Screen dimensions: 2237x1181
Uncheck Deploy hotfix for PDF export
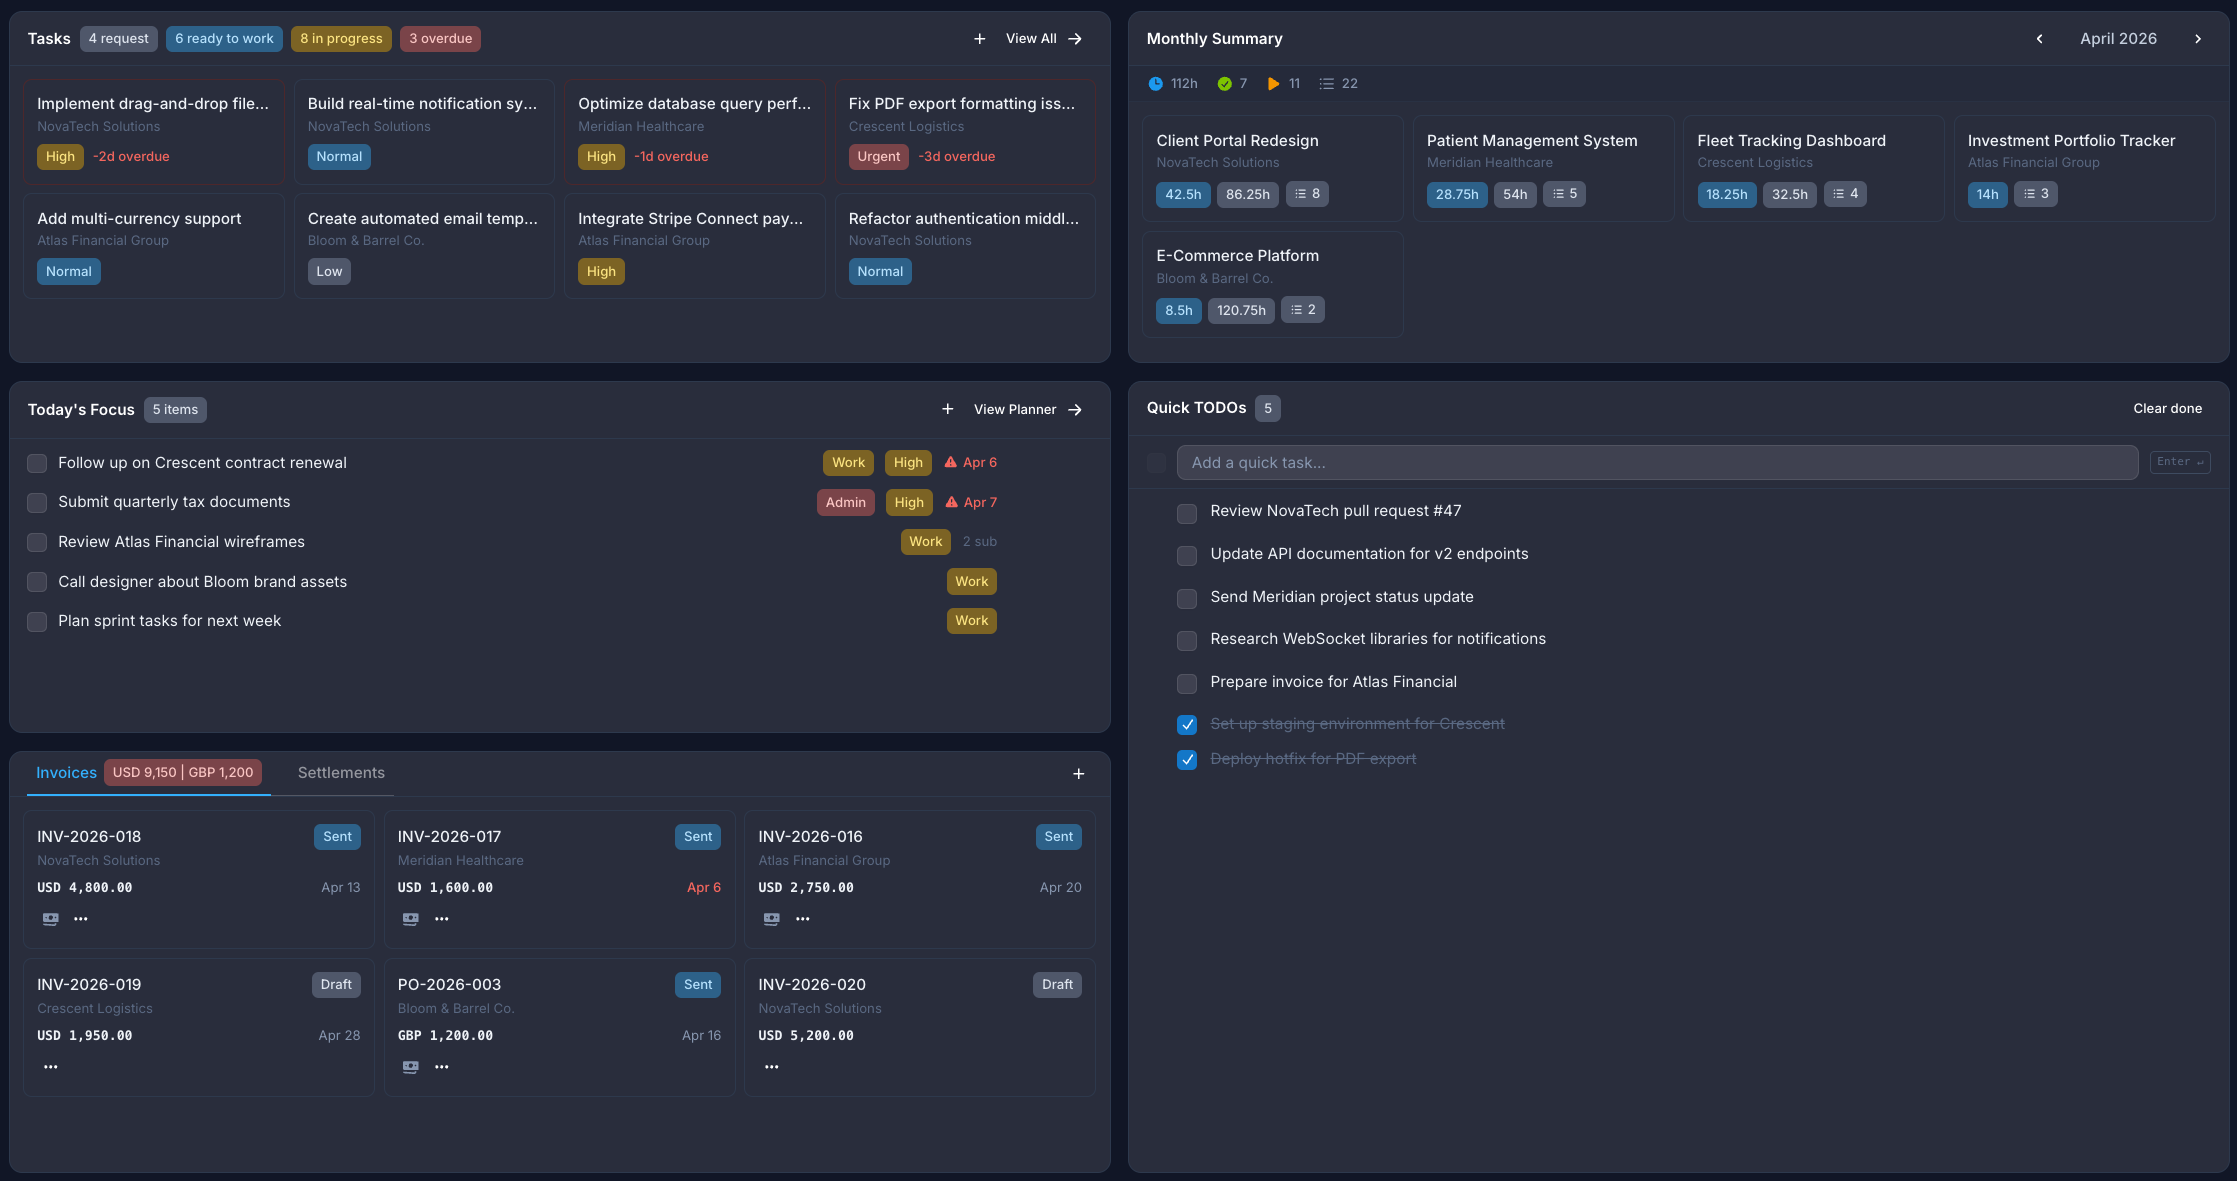pyautogui.click(x=1187, y=760)
